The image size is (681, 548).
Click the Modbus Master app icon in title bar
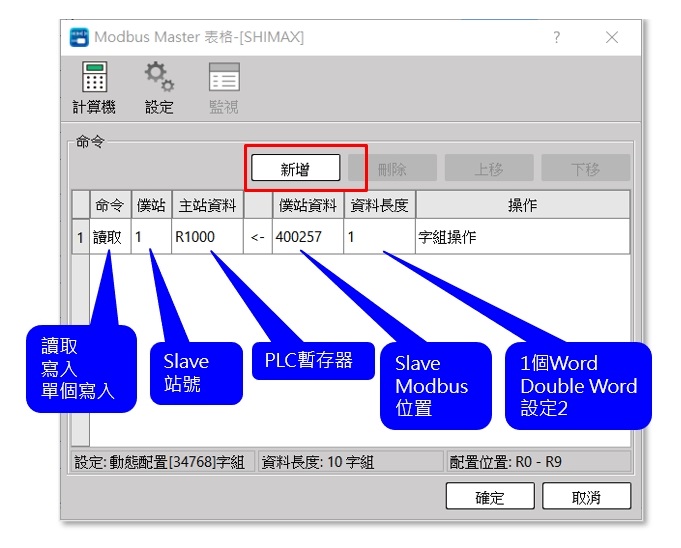coord(79,37)
